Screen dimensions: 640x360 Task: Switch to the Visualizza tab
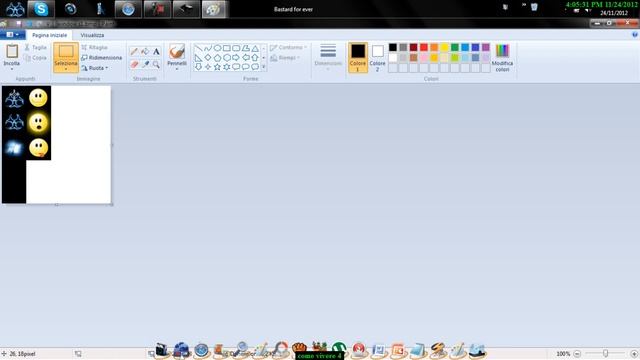[x=92, y=35]
